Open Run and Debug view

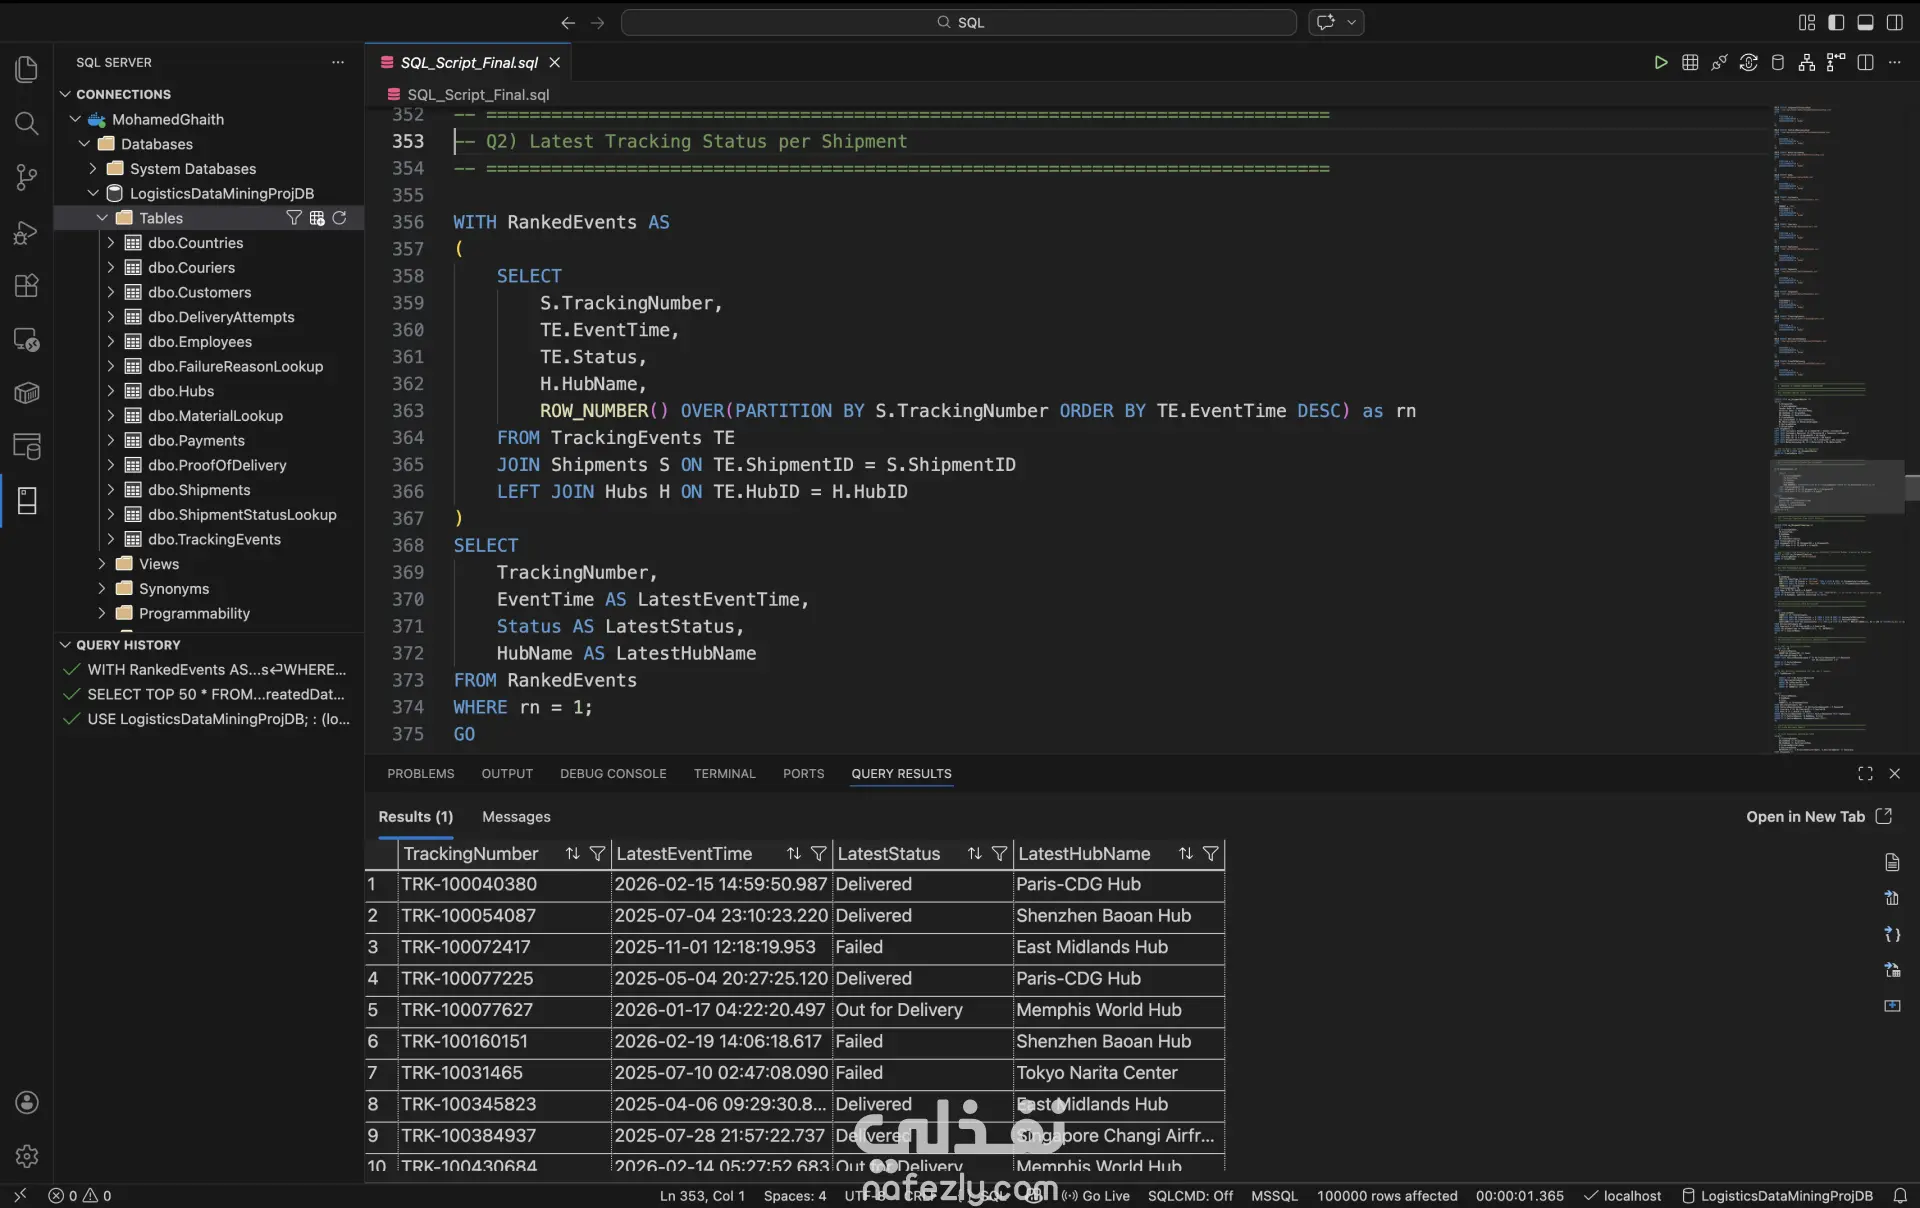pyautogui.click(x=27, y=232)
